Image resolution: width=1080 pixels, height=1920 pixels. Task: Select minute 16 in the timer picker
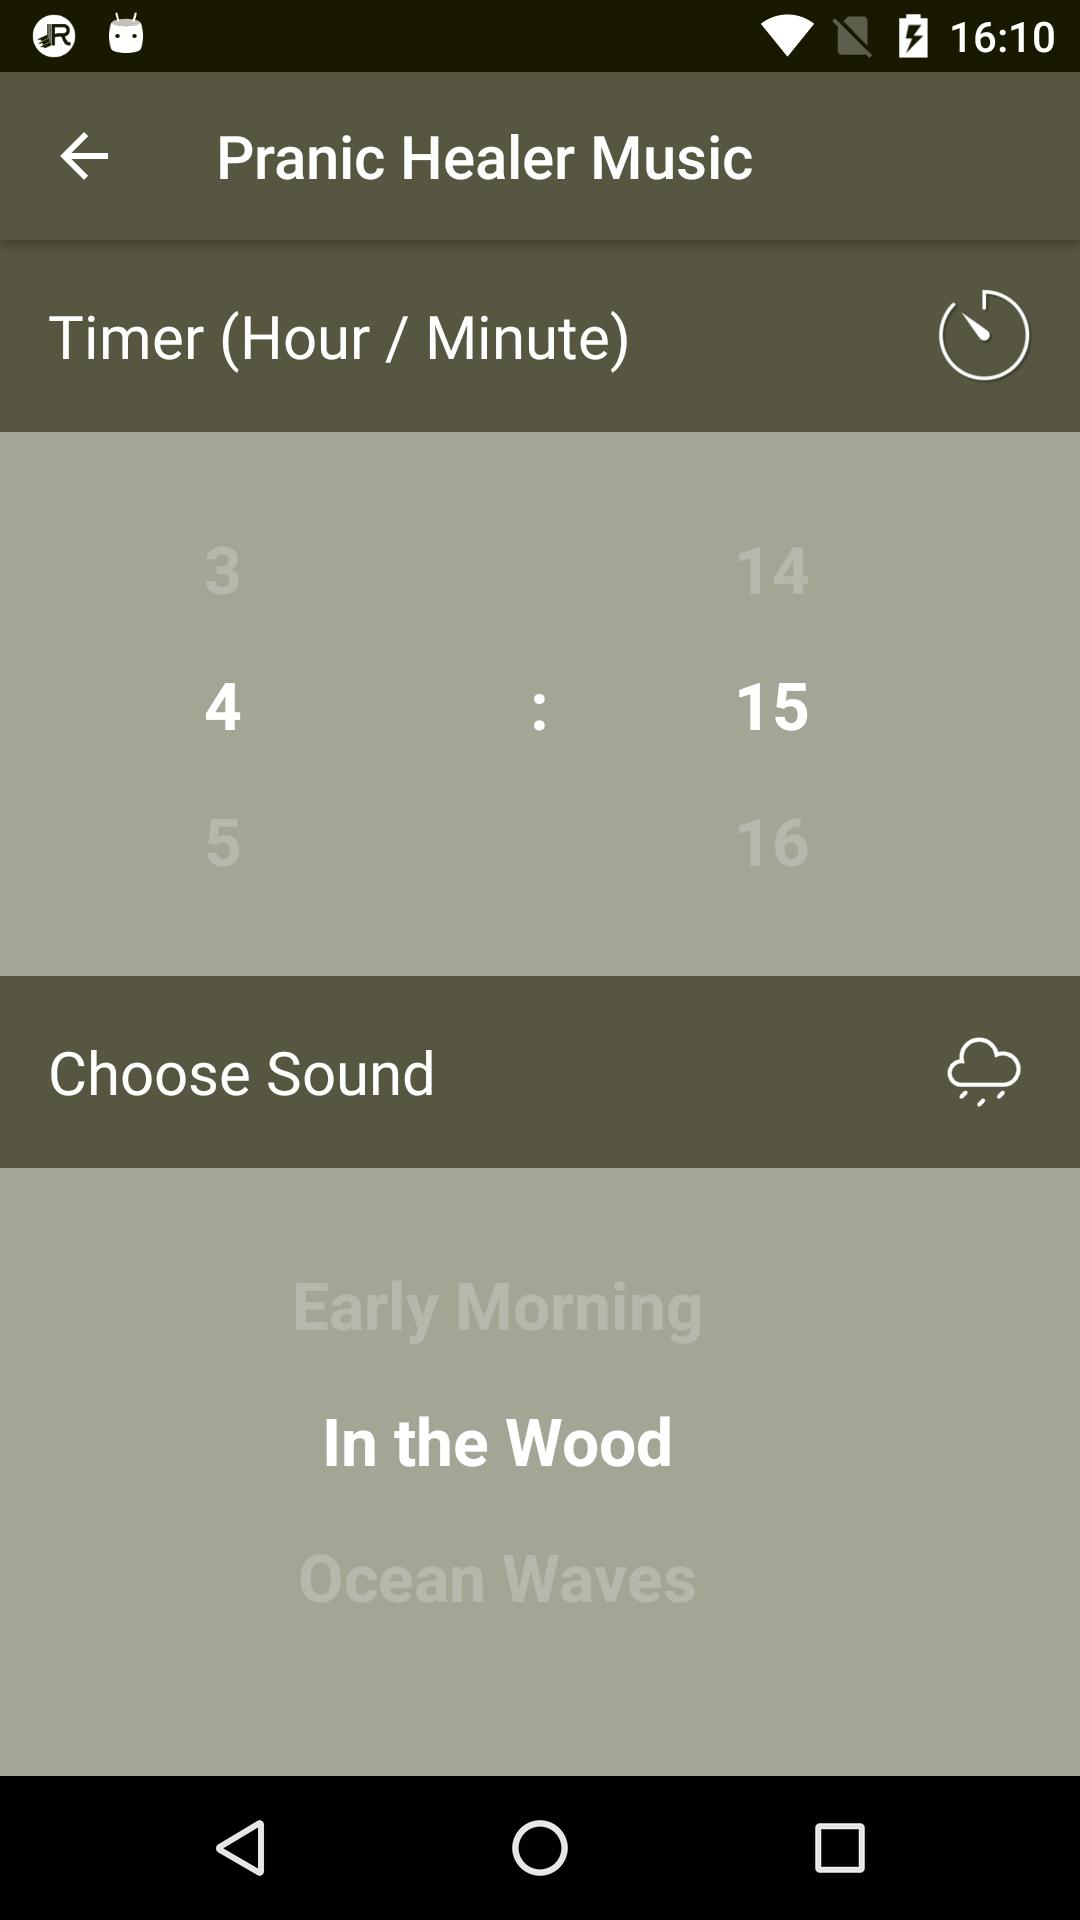pyautogui.click(x=771, y=841)
